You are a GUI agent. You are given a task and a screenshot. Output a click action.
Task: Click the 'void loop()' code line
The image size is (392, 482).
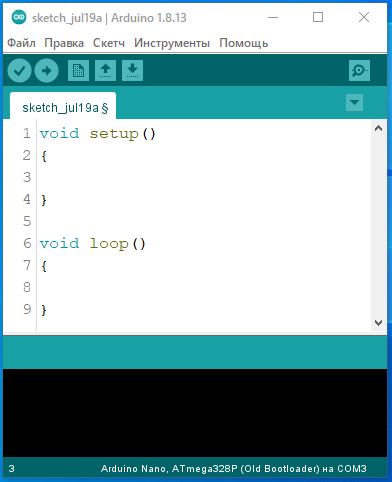(x=93, y=244)
